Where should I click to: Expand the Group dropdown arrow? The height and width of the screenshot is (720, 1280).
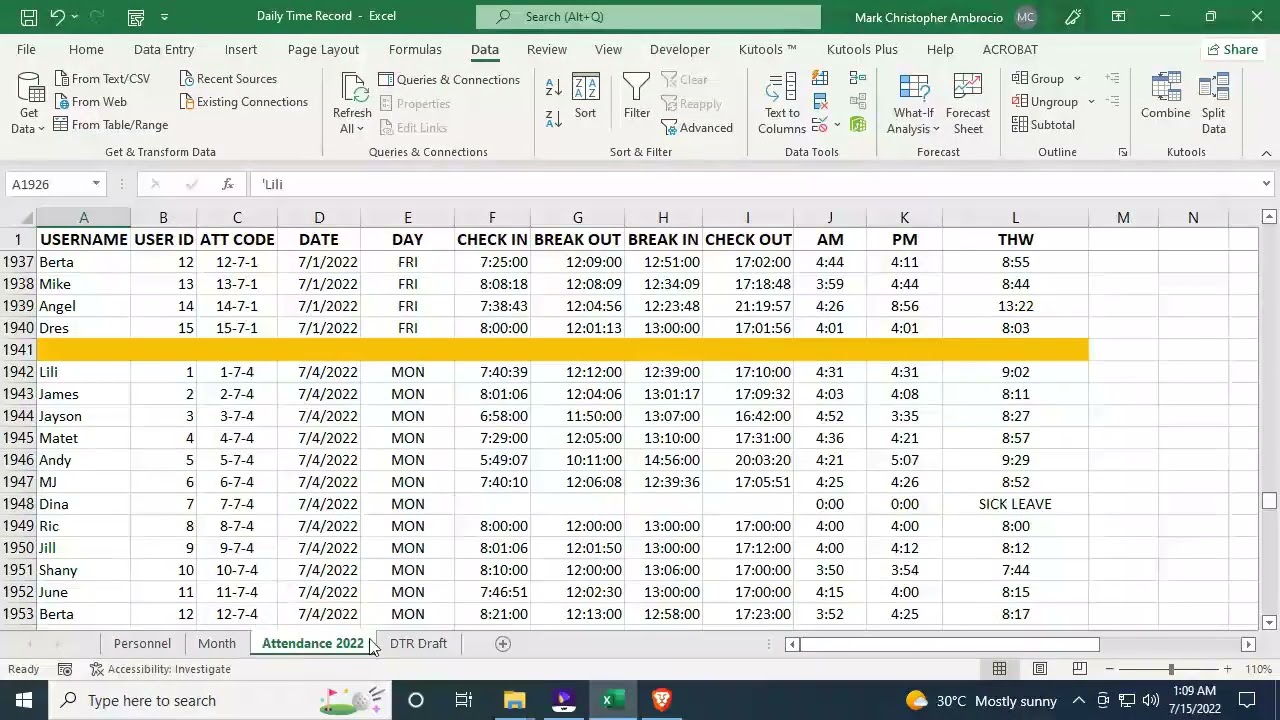coord(1077,79)
